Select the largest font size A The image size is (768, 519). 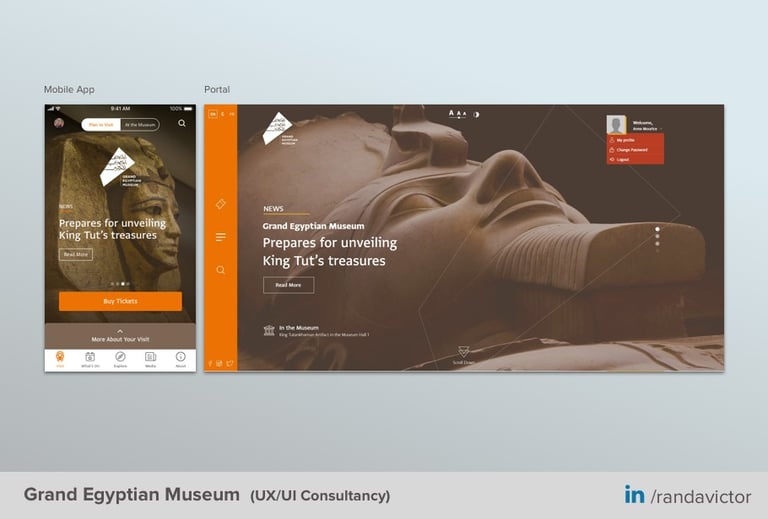pyautogui.click(x=452, y=113)
